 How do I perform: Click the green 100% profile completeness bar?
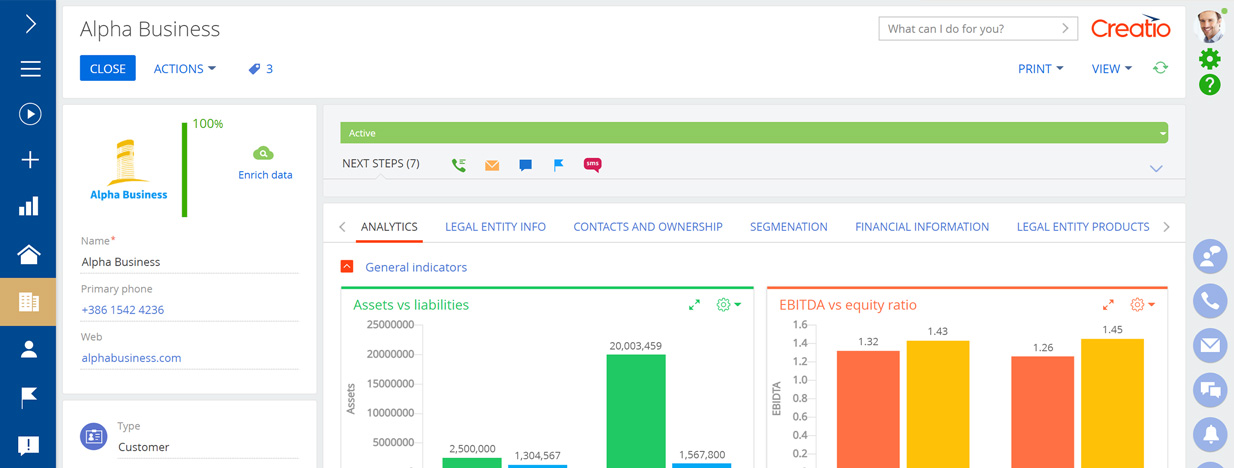[185, 170]
